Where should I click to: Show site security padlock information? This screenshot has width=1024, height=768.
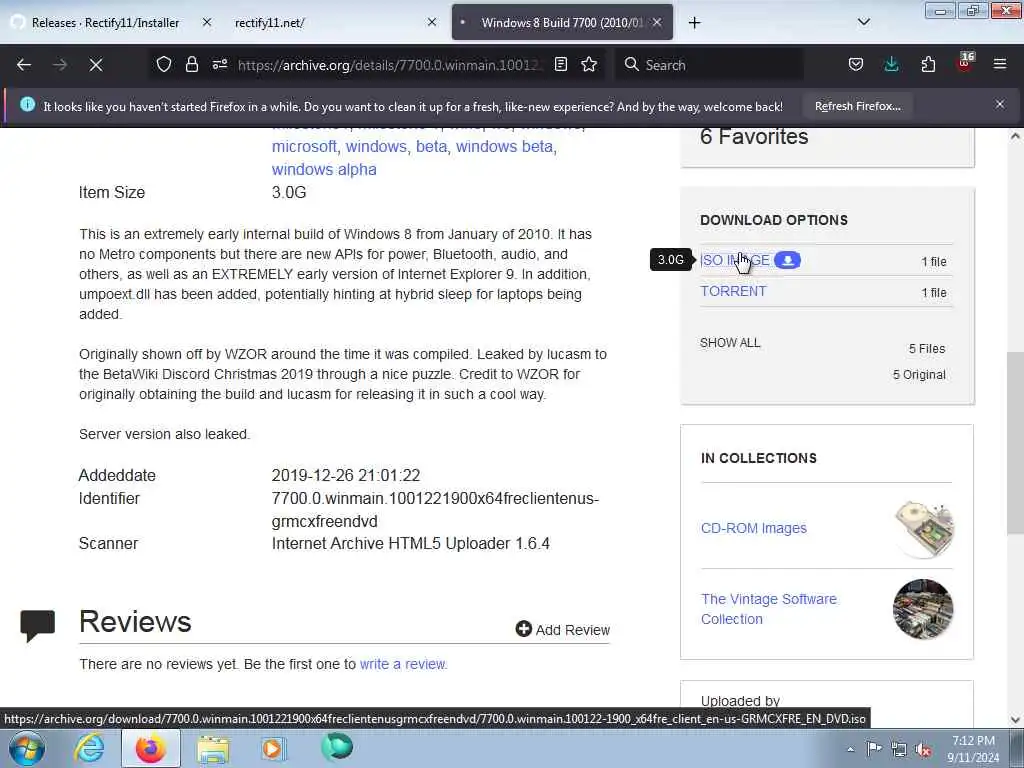pos(191,64)
